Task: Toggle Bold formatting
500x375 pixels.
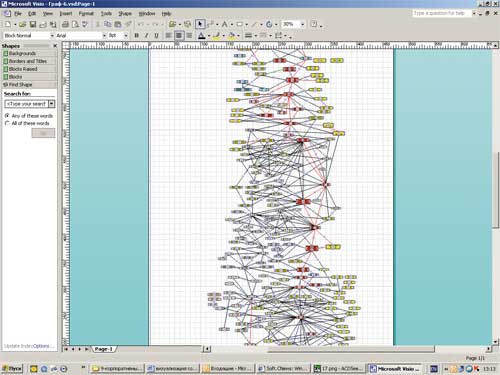Action: tap(136, 35)
